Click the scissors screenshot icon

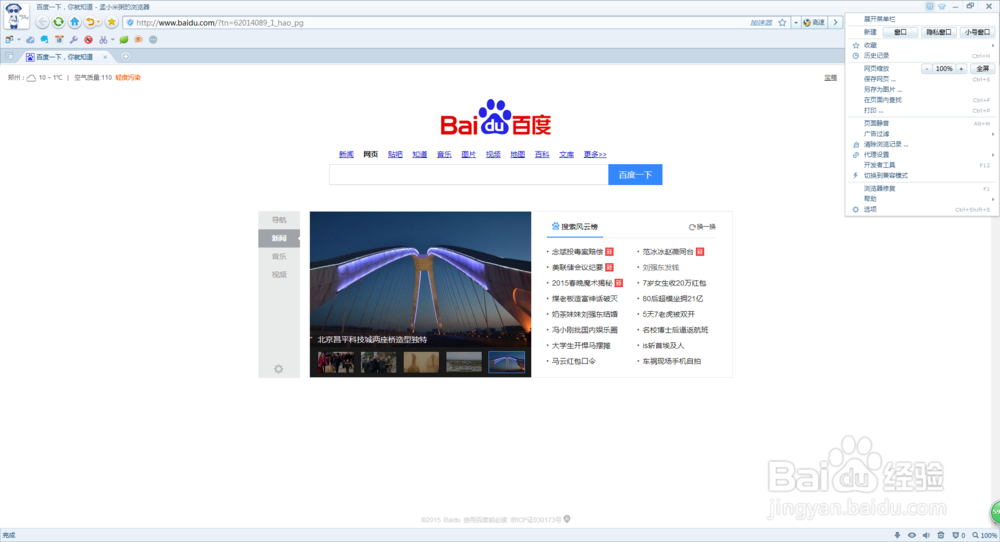[x=103, y=40]
